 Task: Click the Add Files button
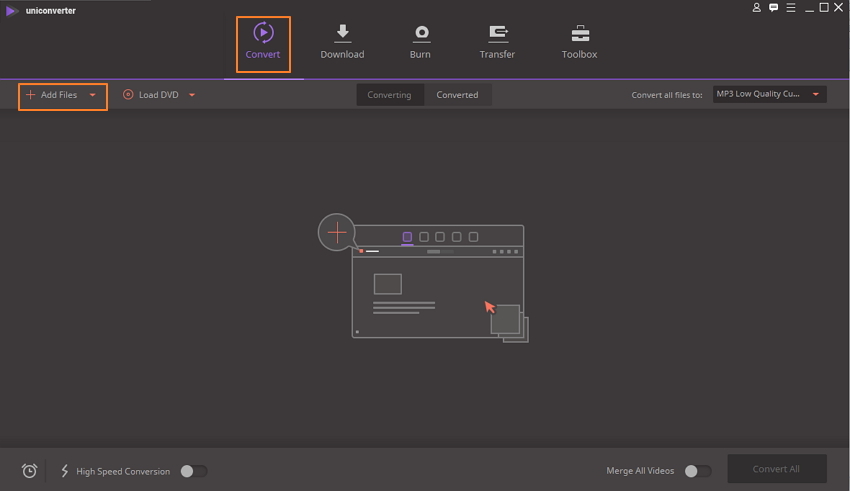click(59, 95)
